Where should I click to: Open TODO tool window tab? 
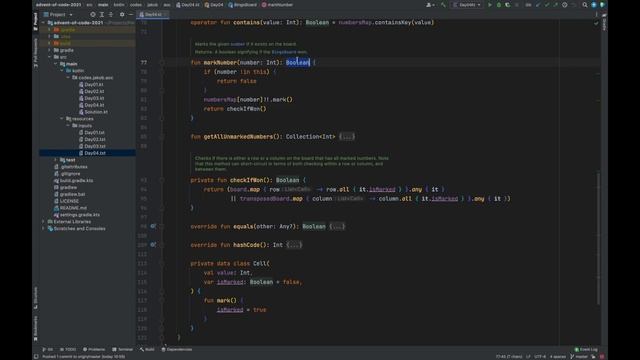[x=68, y=349]
